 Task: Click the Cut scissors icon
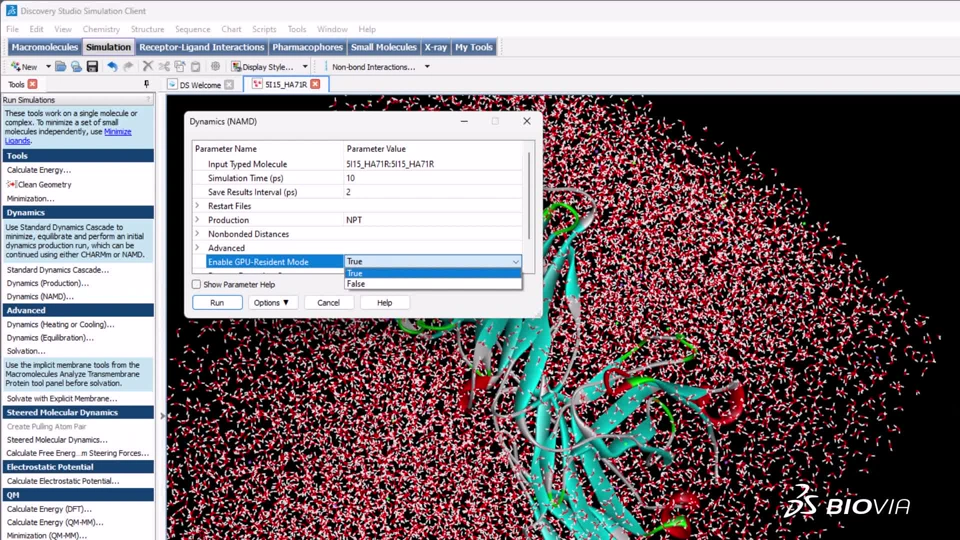click(x=164, y=67)
